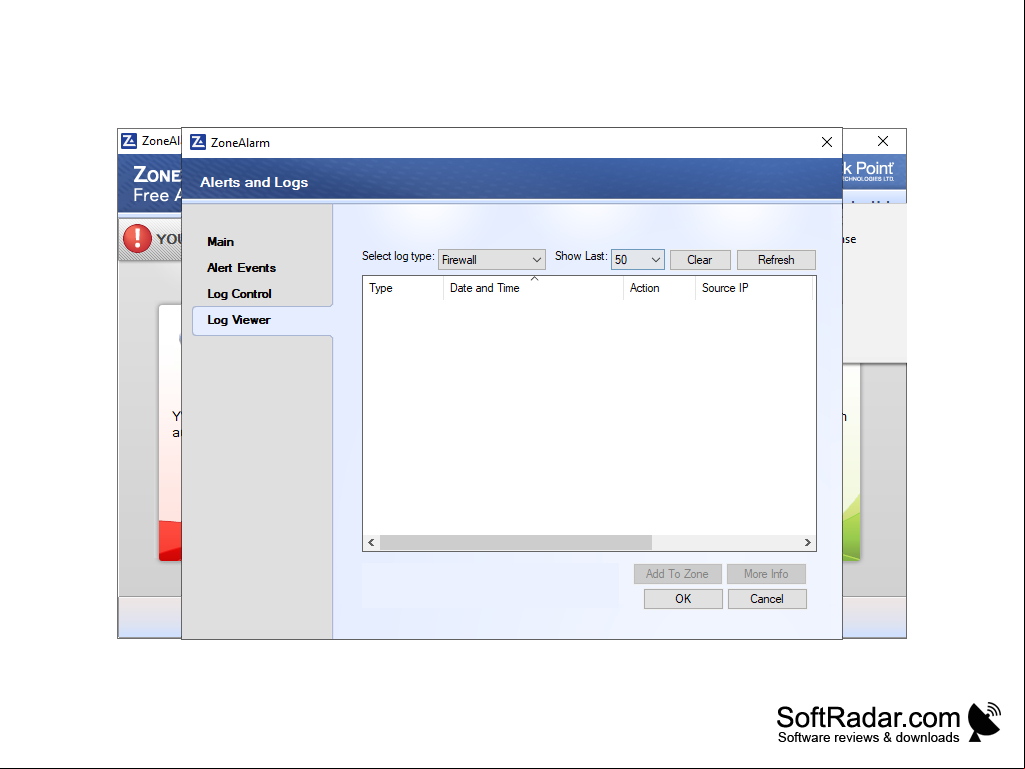This screenshot has width=1025, height=769.
Task: Click the More Info button
Action: 766,573
